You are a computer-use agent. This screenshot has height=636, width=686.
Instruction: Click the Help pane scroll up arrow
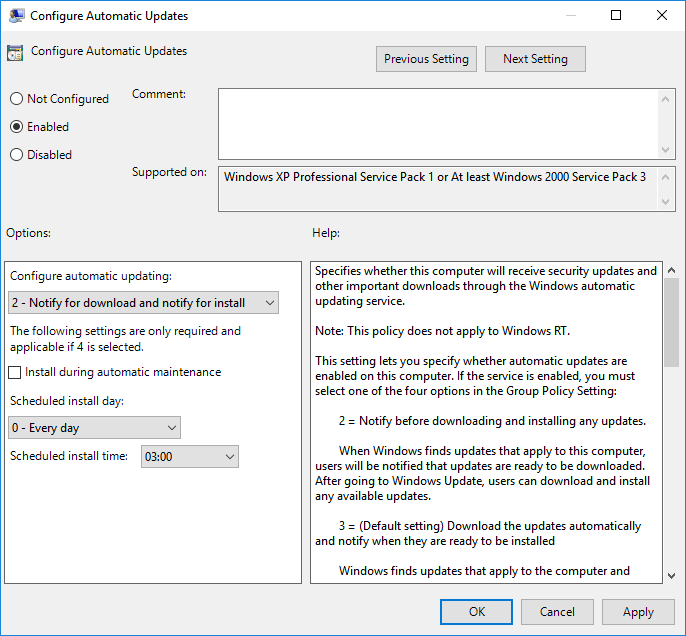(671, 271)
